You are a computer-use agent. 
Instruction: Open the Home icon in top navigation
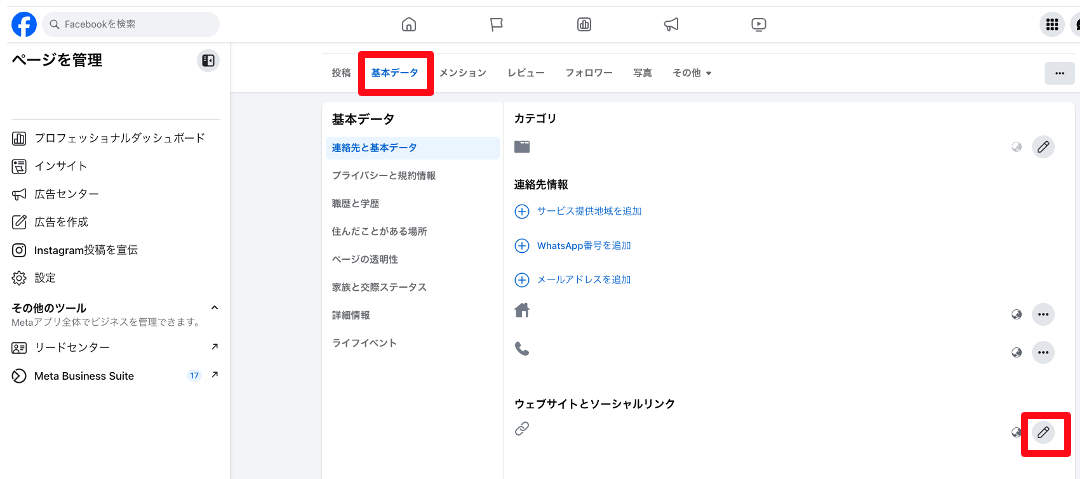409,25
